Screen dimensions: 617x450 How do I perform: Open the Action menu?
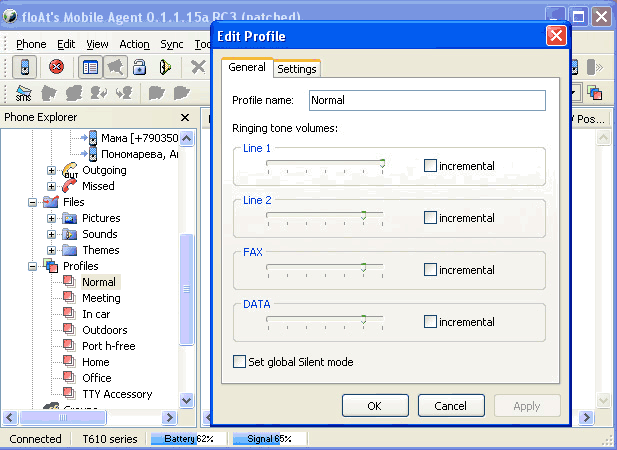point(134,44)
